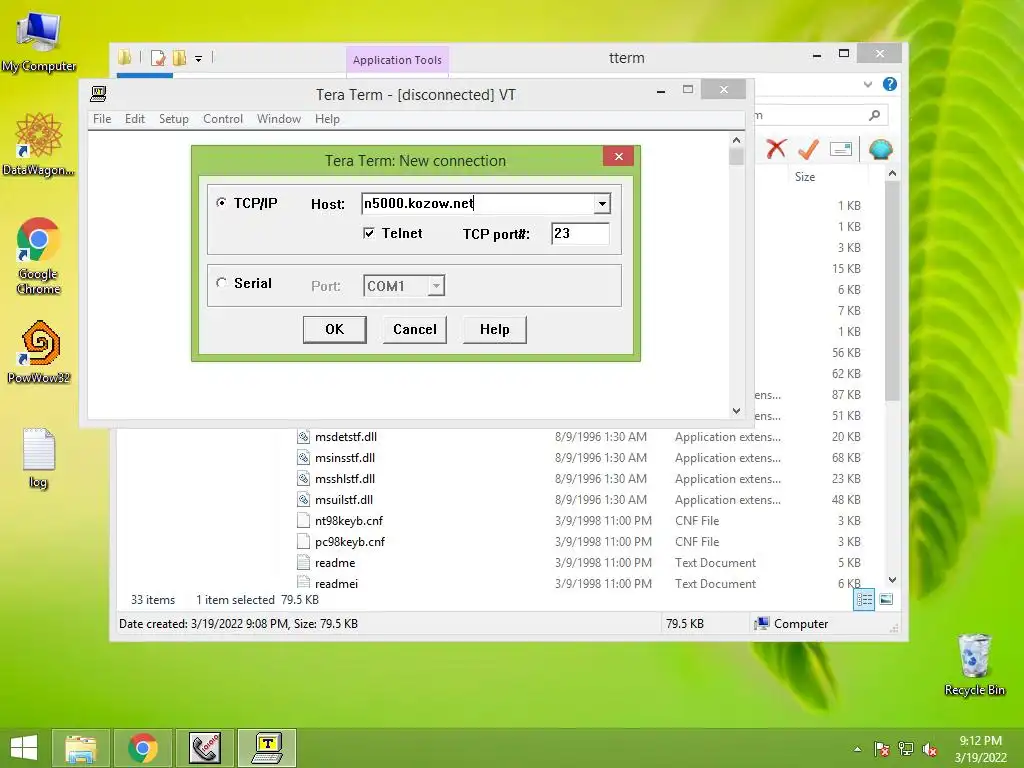Click the TCP port number field
Image resolution: width=1024 pixels, height=768 pixels.
[x=580, y=234]
